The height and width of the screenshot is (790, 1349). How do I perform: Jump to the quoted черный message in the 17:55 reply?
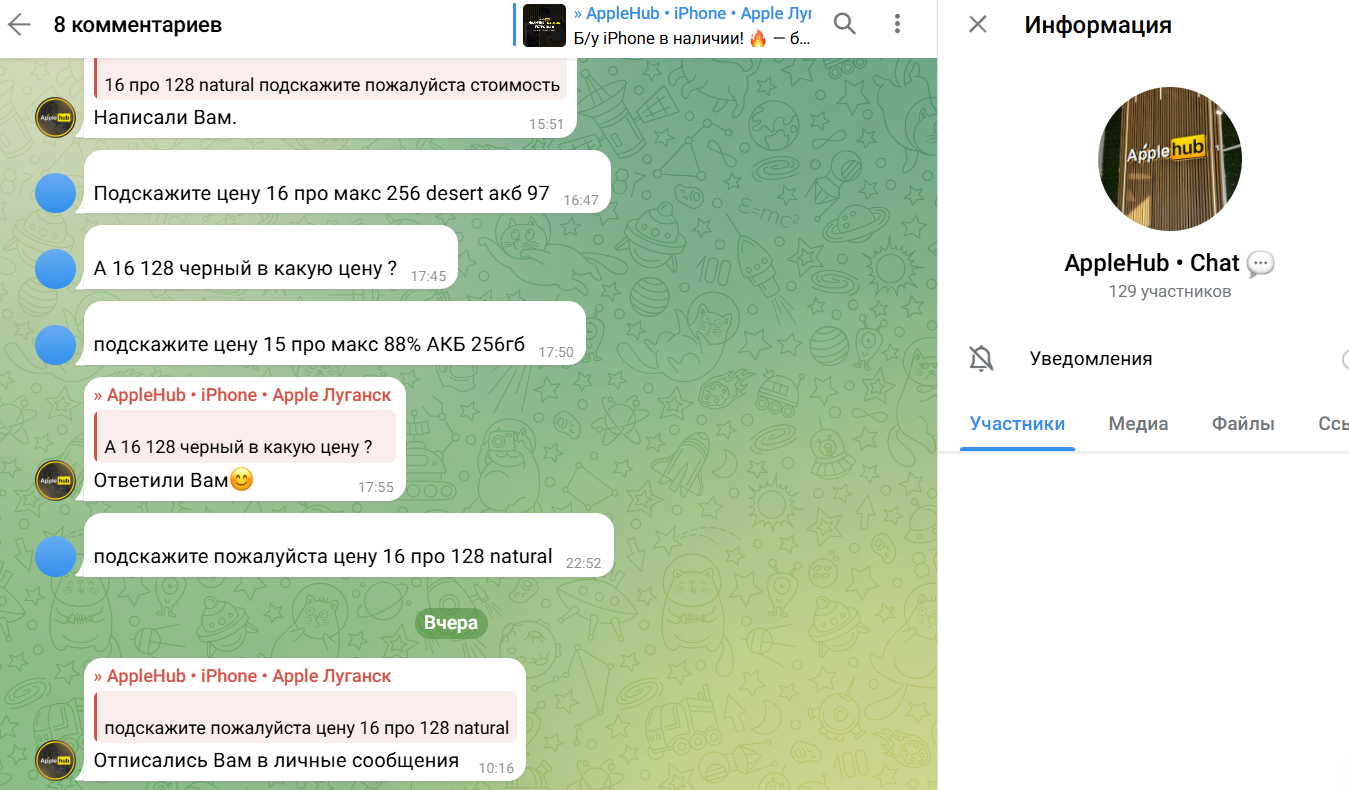(245, 437)
